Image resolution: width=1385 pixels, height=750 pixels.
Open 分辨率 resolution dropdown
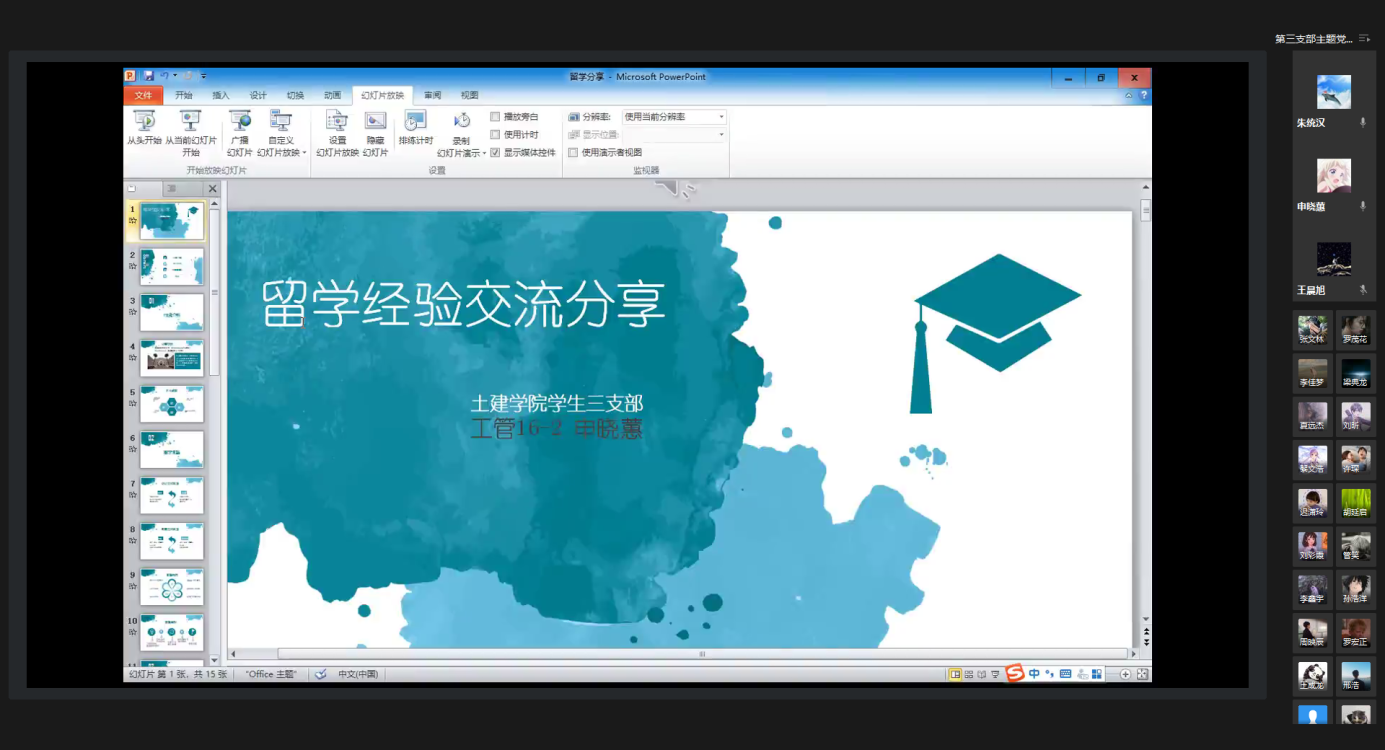coord(721,117)
